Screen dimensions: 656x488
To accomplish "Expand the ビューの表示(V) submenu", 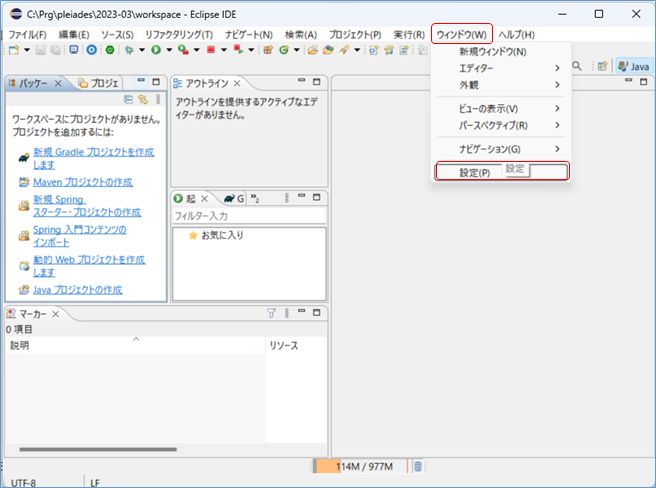I will coord(502,108).
